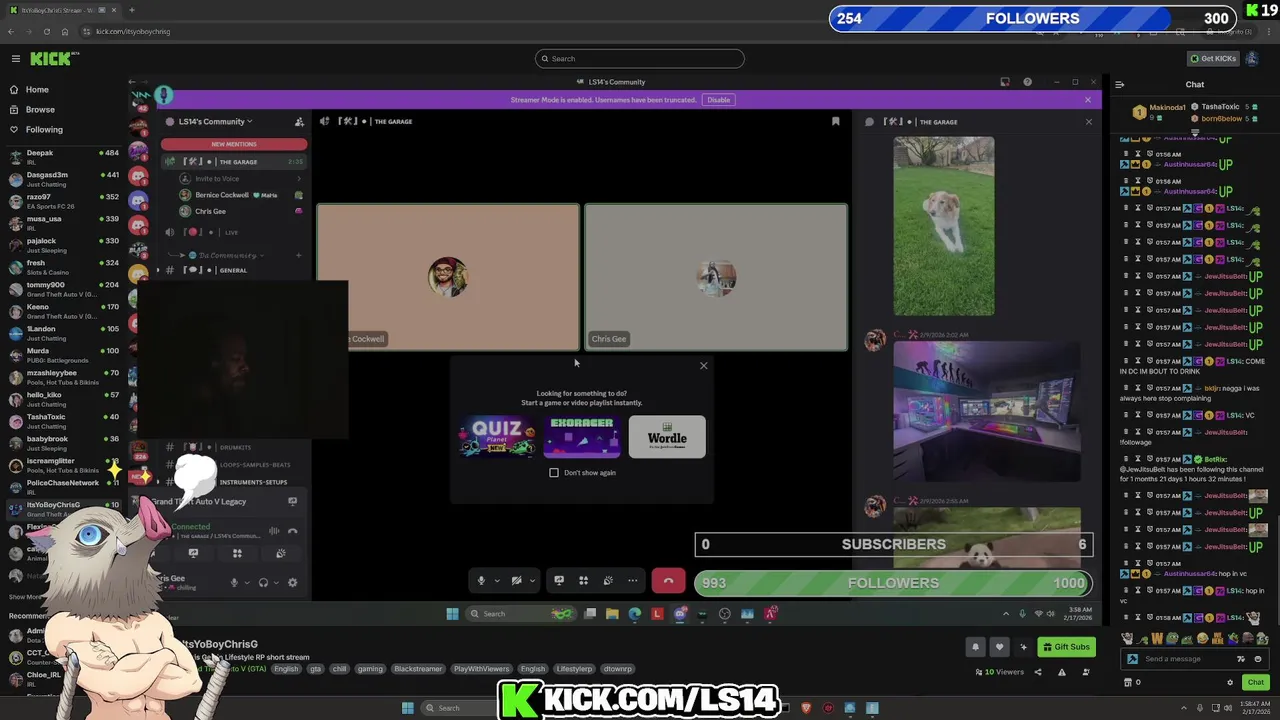Viewport: 1280px width, 720px height.
Task: Open INSTRUMENTS-SETUPS channel
Action: click(x=253, y=483)
